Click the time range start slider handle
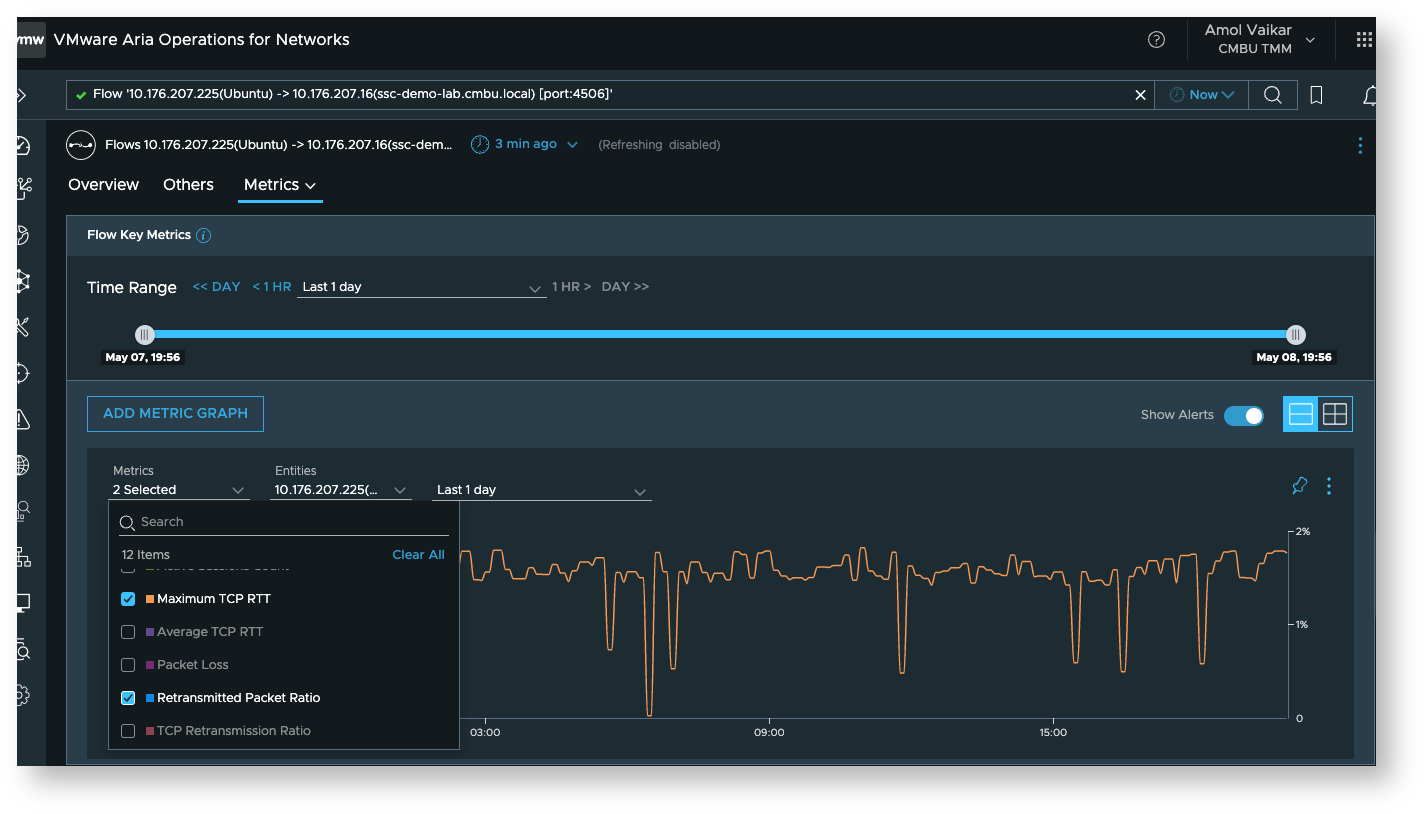1424x814 pixels. click(x=145, y=335)
